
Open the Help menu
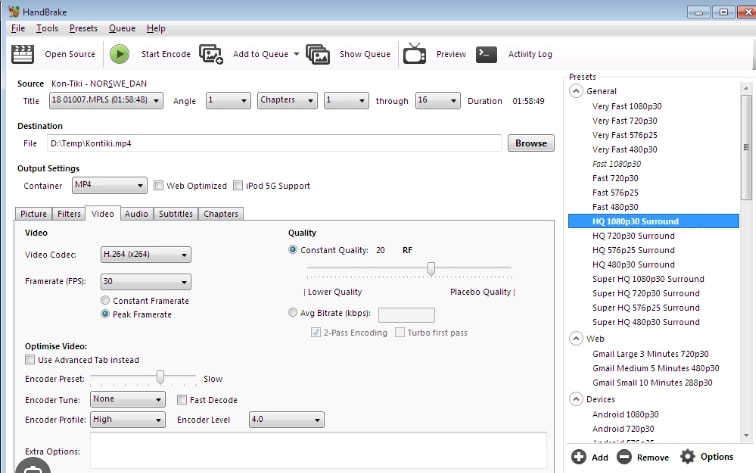tap(156, 28)
